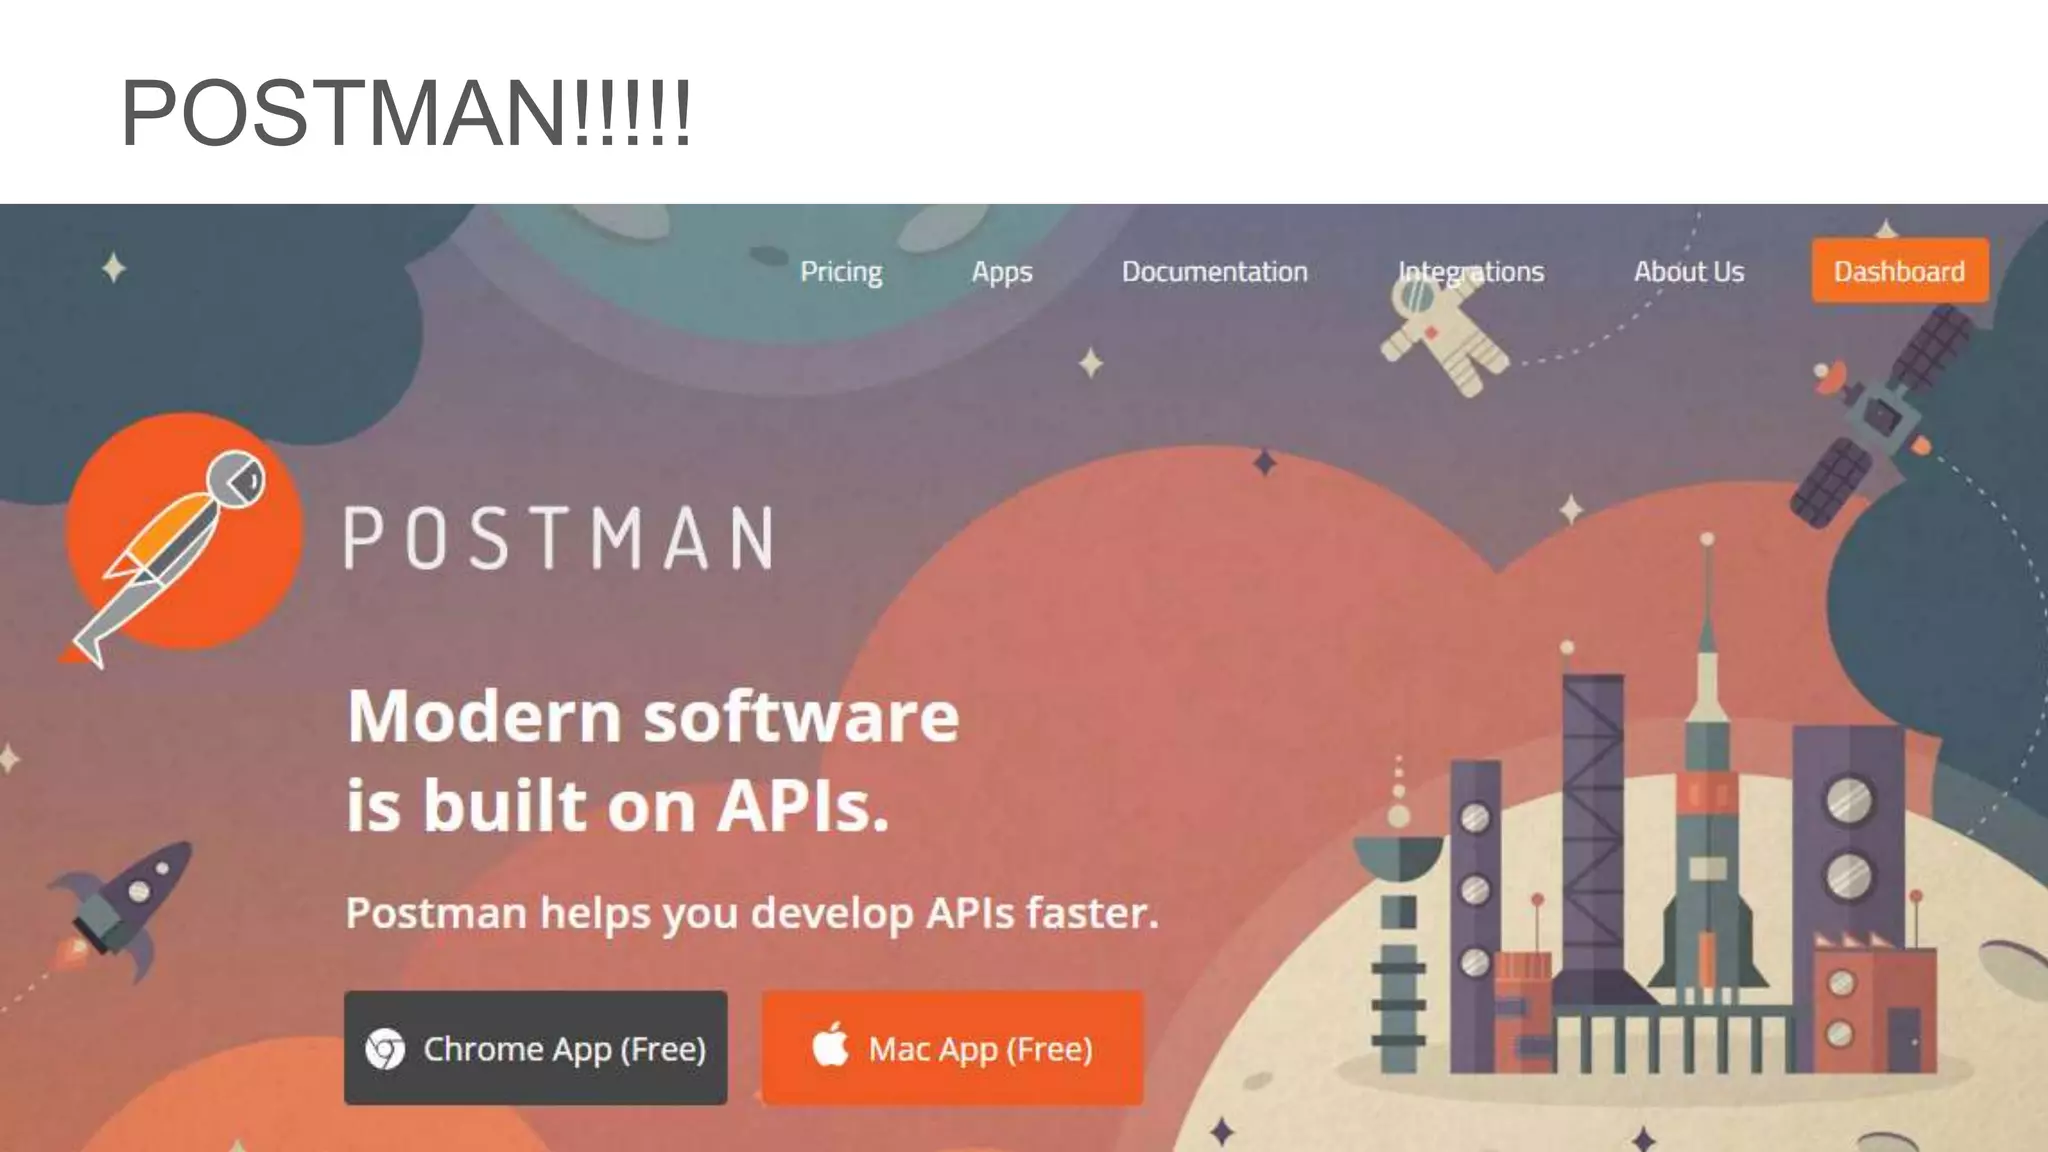Click the Chrome icon in Chrome App button

(x=385, y=1049)
